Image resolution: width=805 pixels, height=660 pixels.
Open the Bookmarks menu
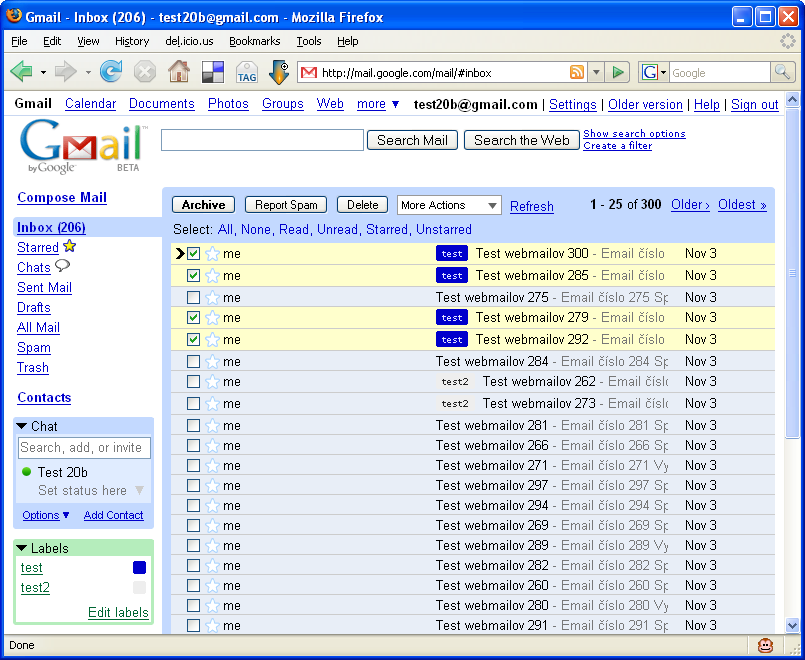click(x=255, y=41)
